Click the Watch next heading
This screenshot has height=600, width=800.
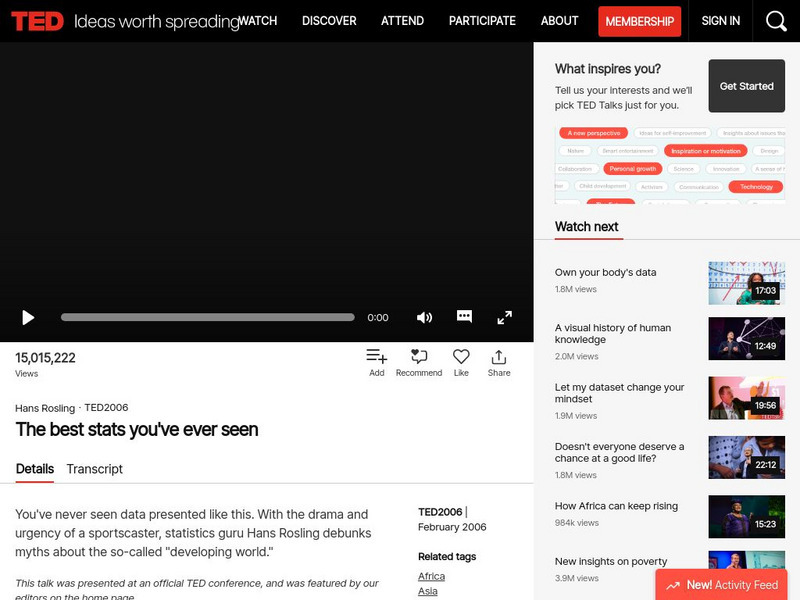(x=586, y=227)
